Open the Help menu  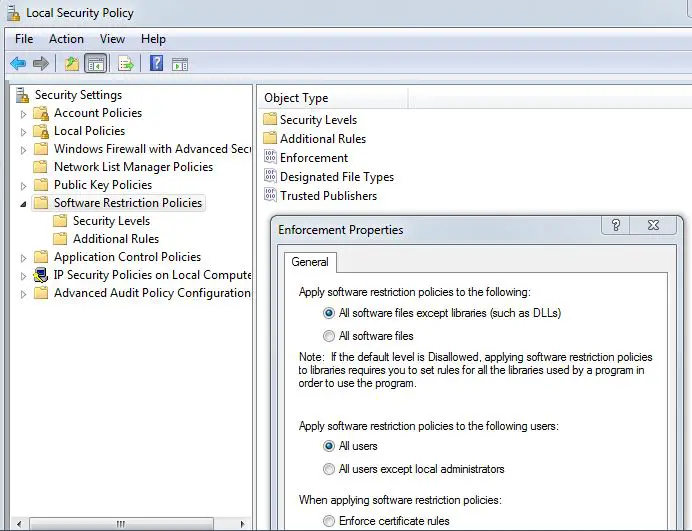[153, 39]
